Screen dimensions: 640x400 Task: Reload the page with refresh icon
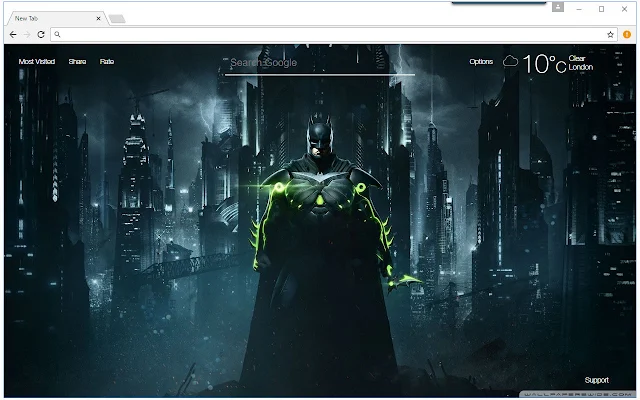pyautogui.click(x=41, y=35)
